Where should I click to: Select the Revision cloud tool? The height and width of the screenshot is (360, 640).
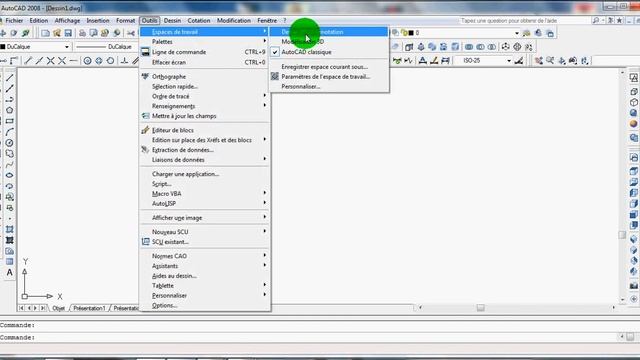point(9,154)
